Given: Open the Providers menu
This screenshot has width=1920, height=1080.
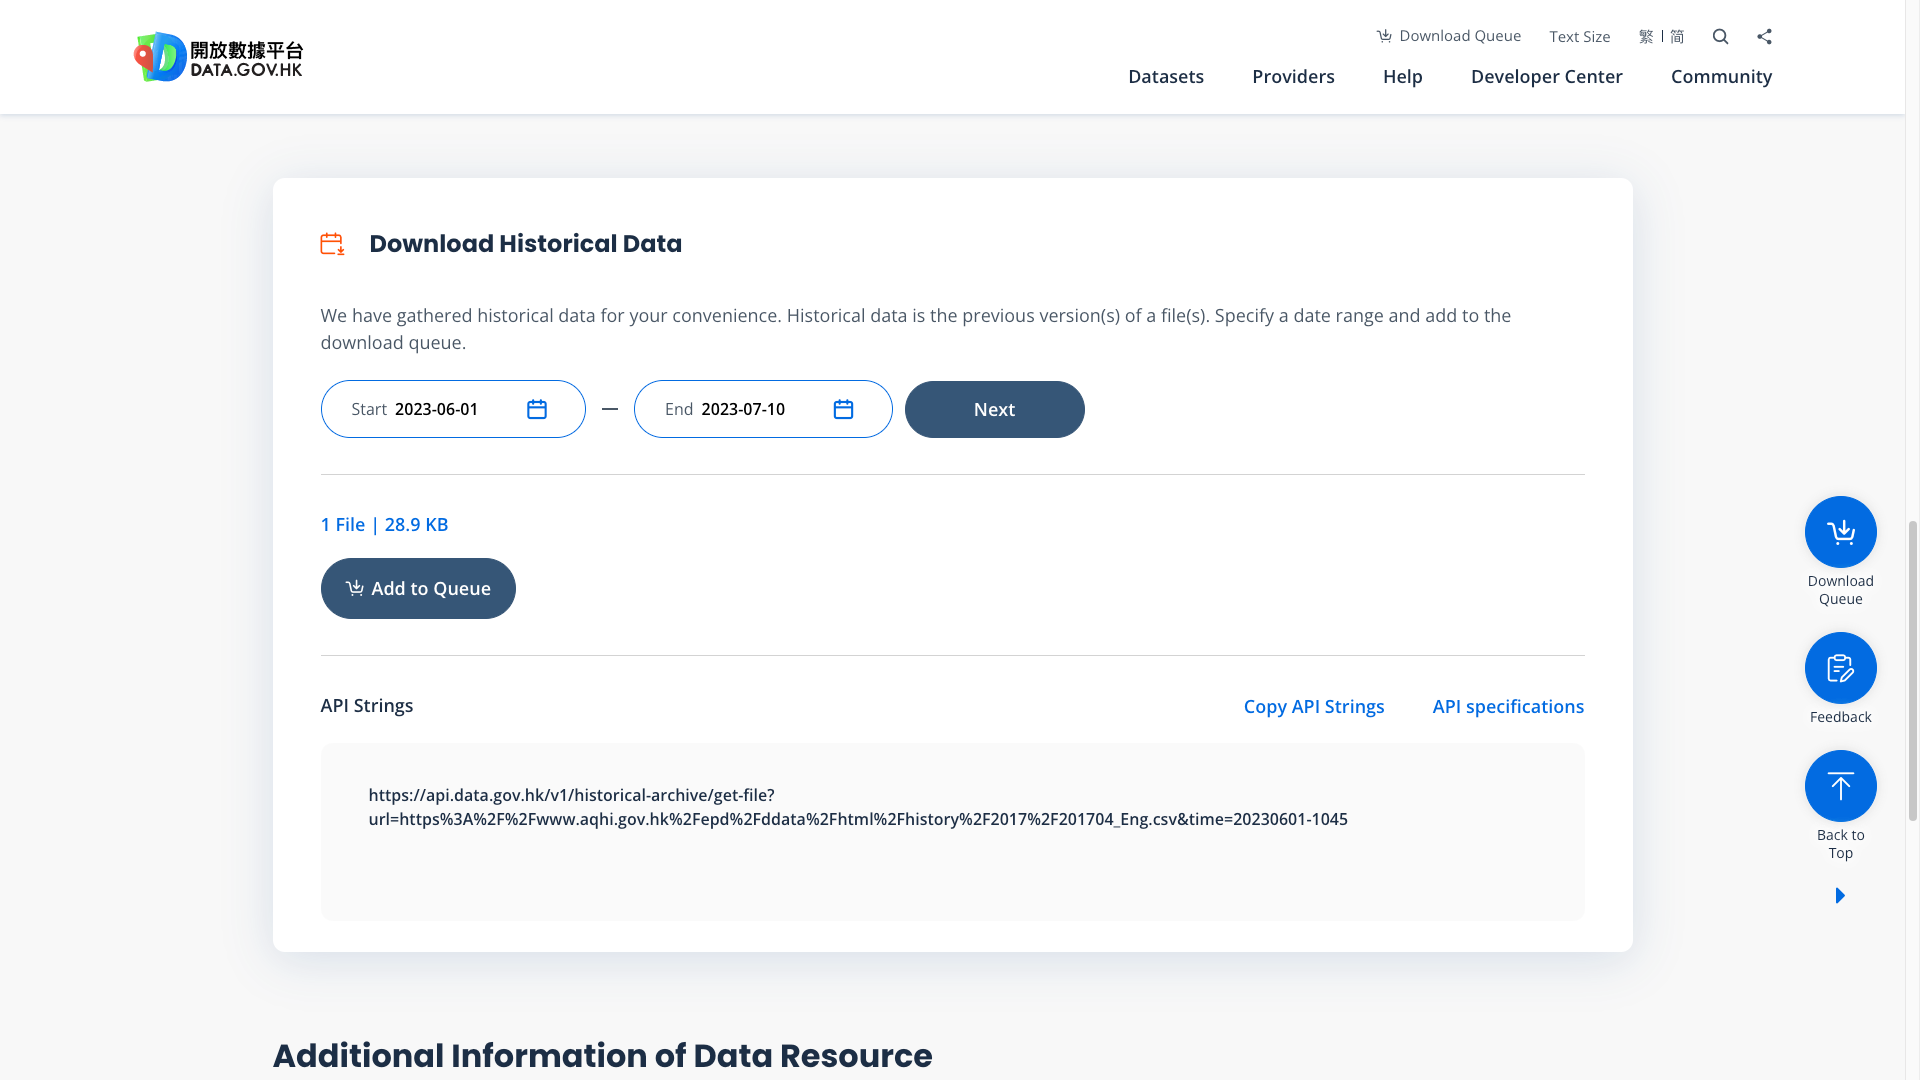Looking at the screenshot, I should [1293, 76].
